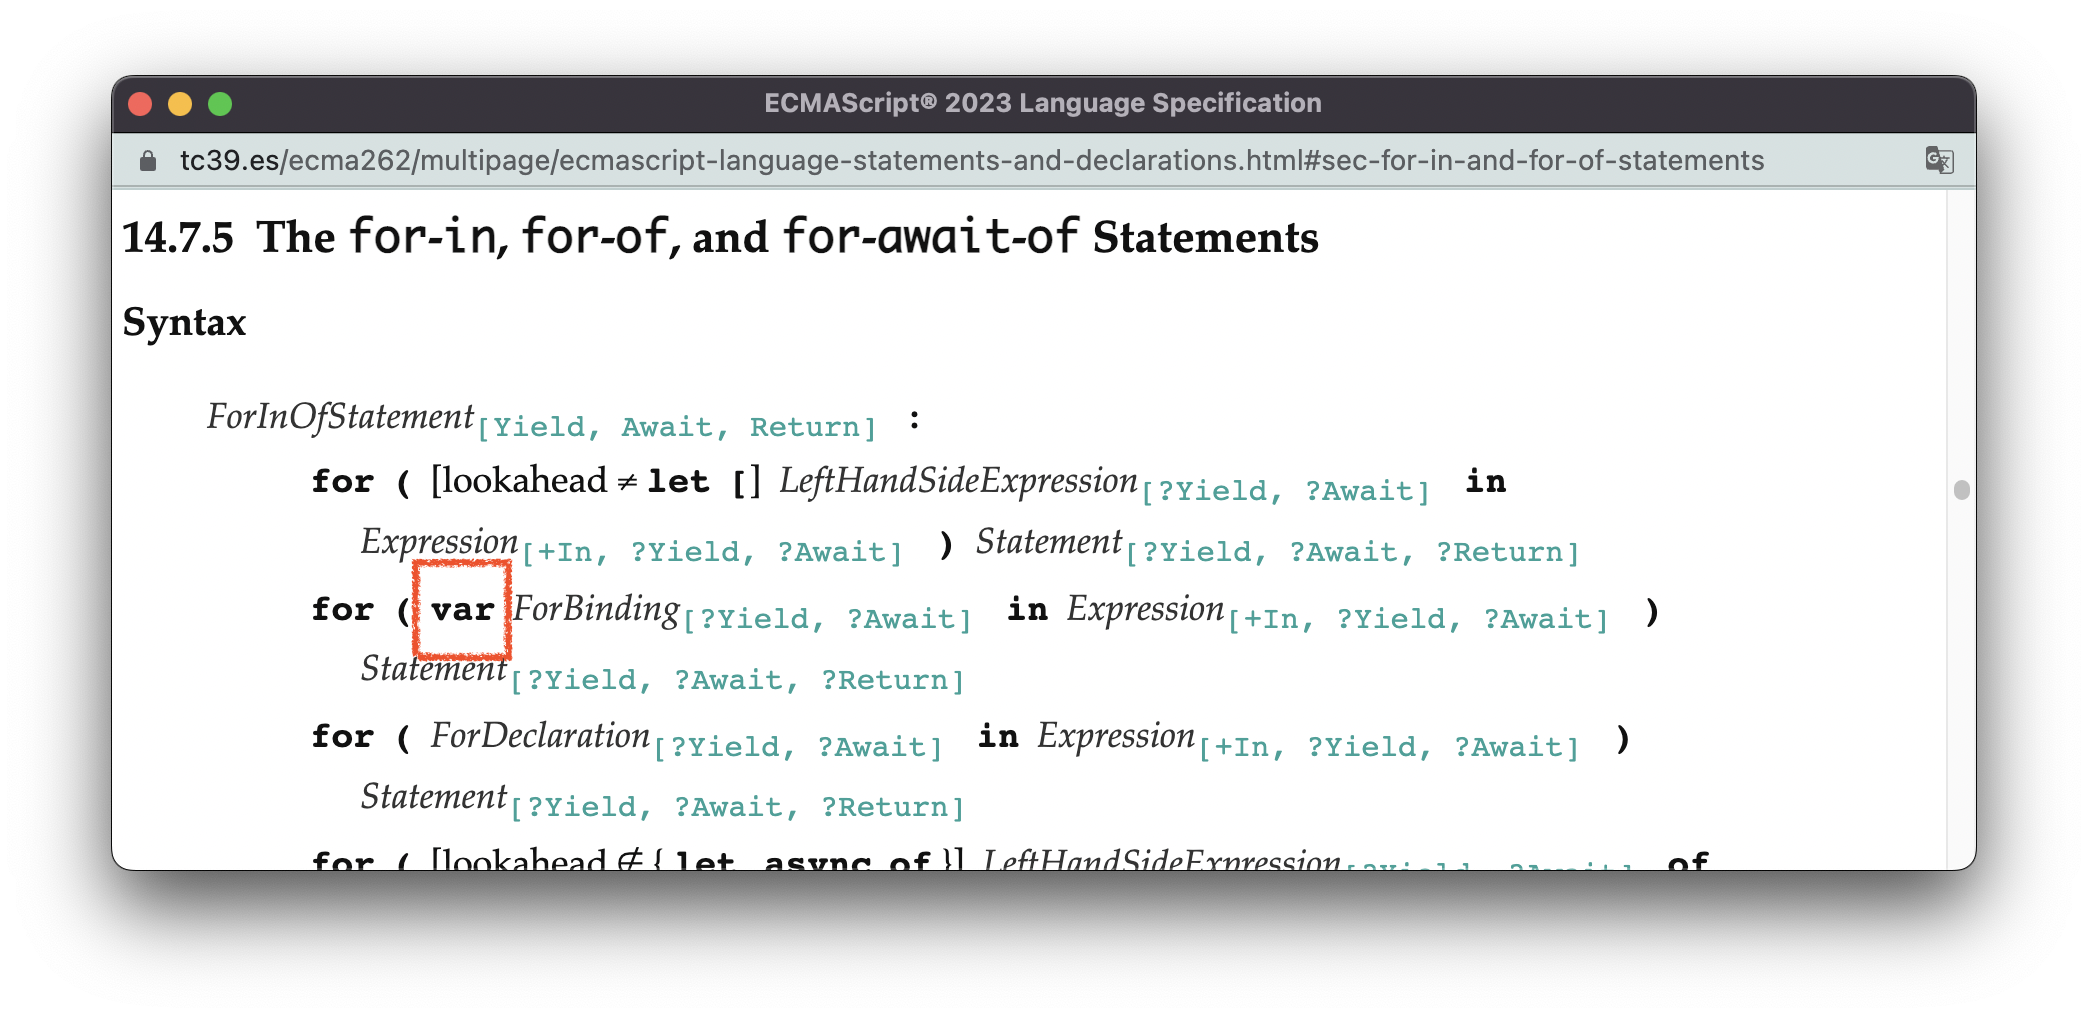Click Expression link after ForDeclaration in
2088x1018 pixels.
(x=1116, y=736)
